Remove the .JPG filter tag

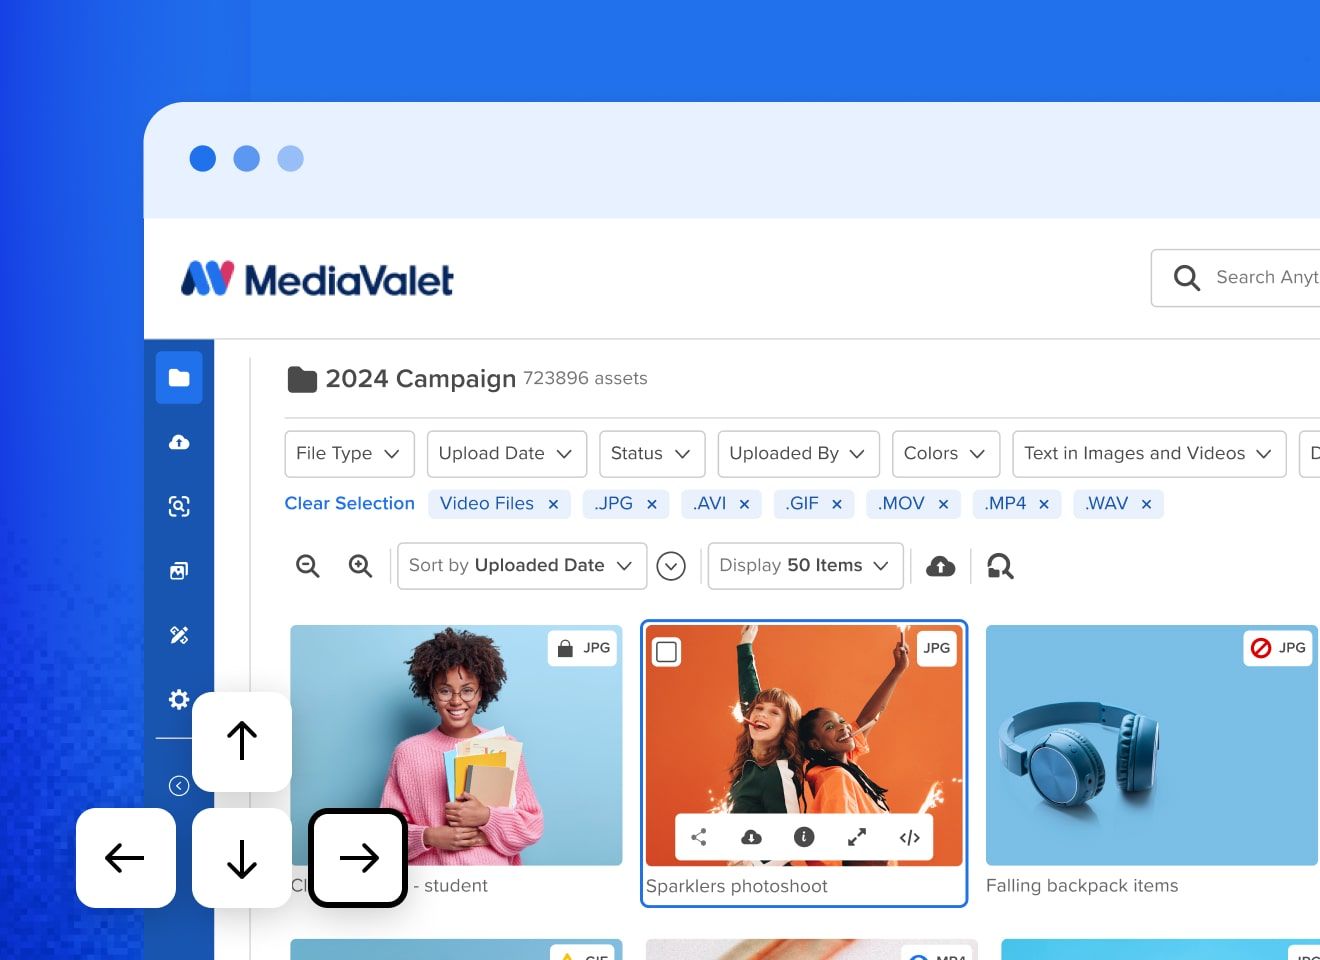[x=651, y=504]
